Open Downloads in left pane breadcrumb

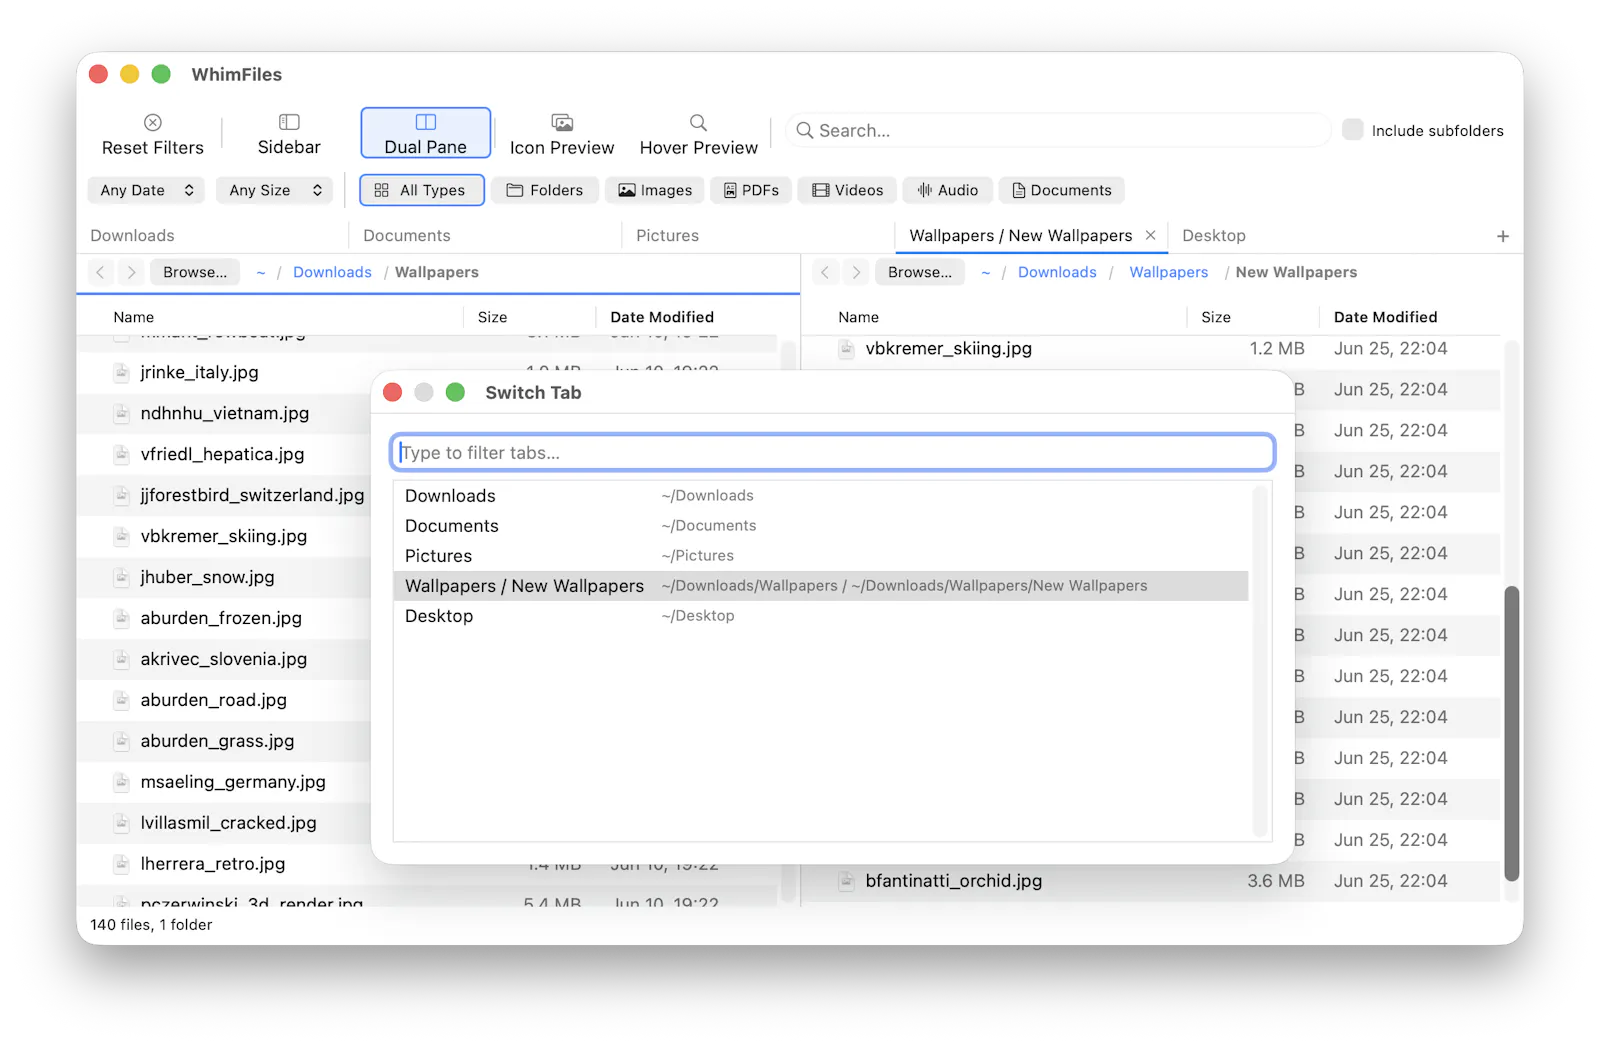pos(332,272)
